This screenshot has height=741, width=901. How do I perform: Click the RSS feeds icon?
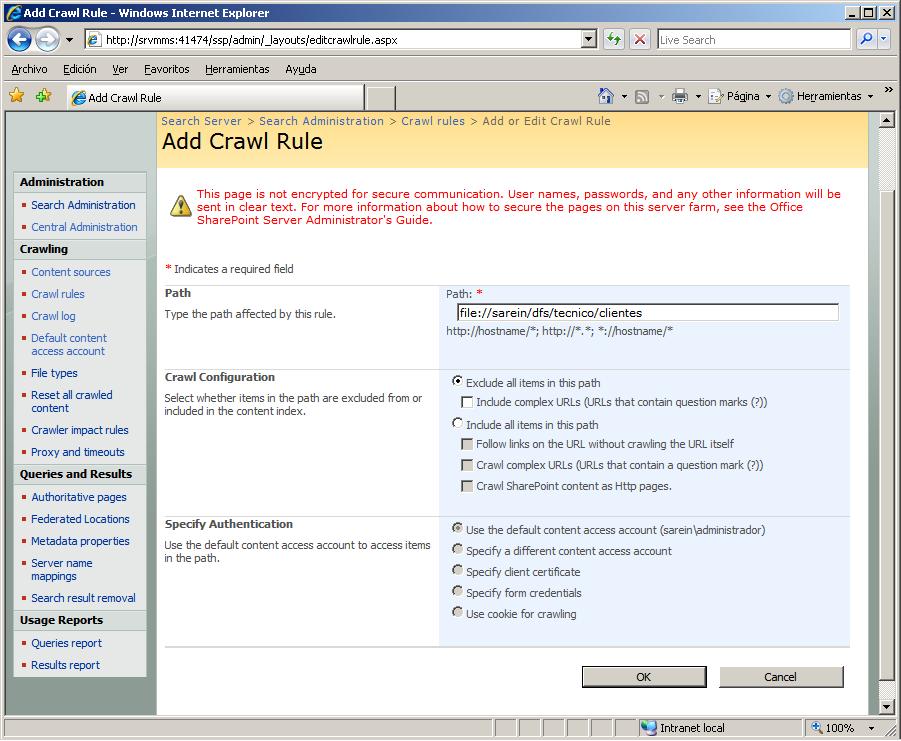[x=642, y=97]
